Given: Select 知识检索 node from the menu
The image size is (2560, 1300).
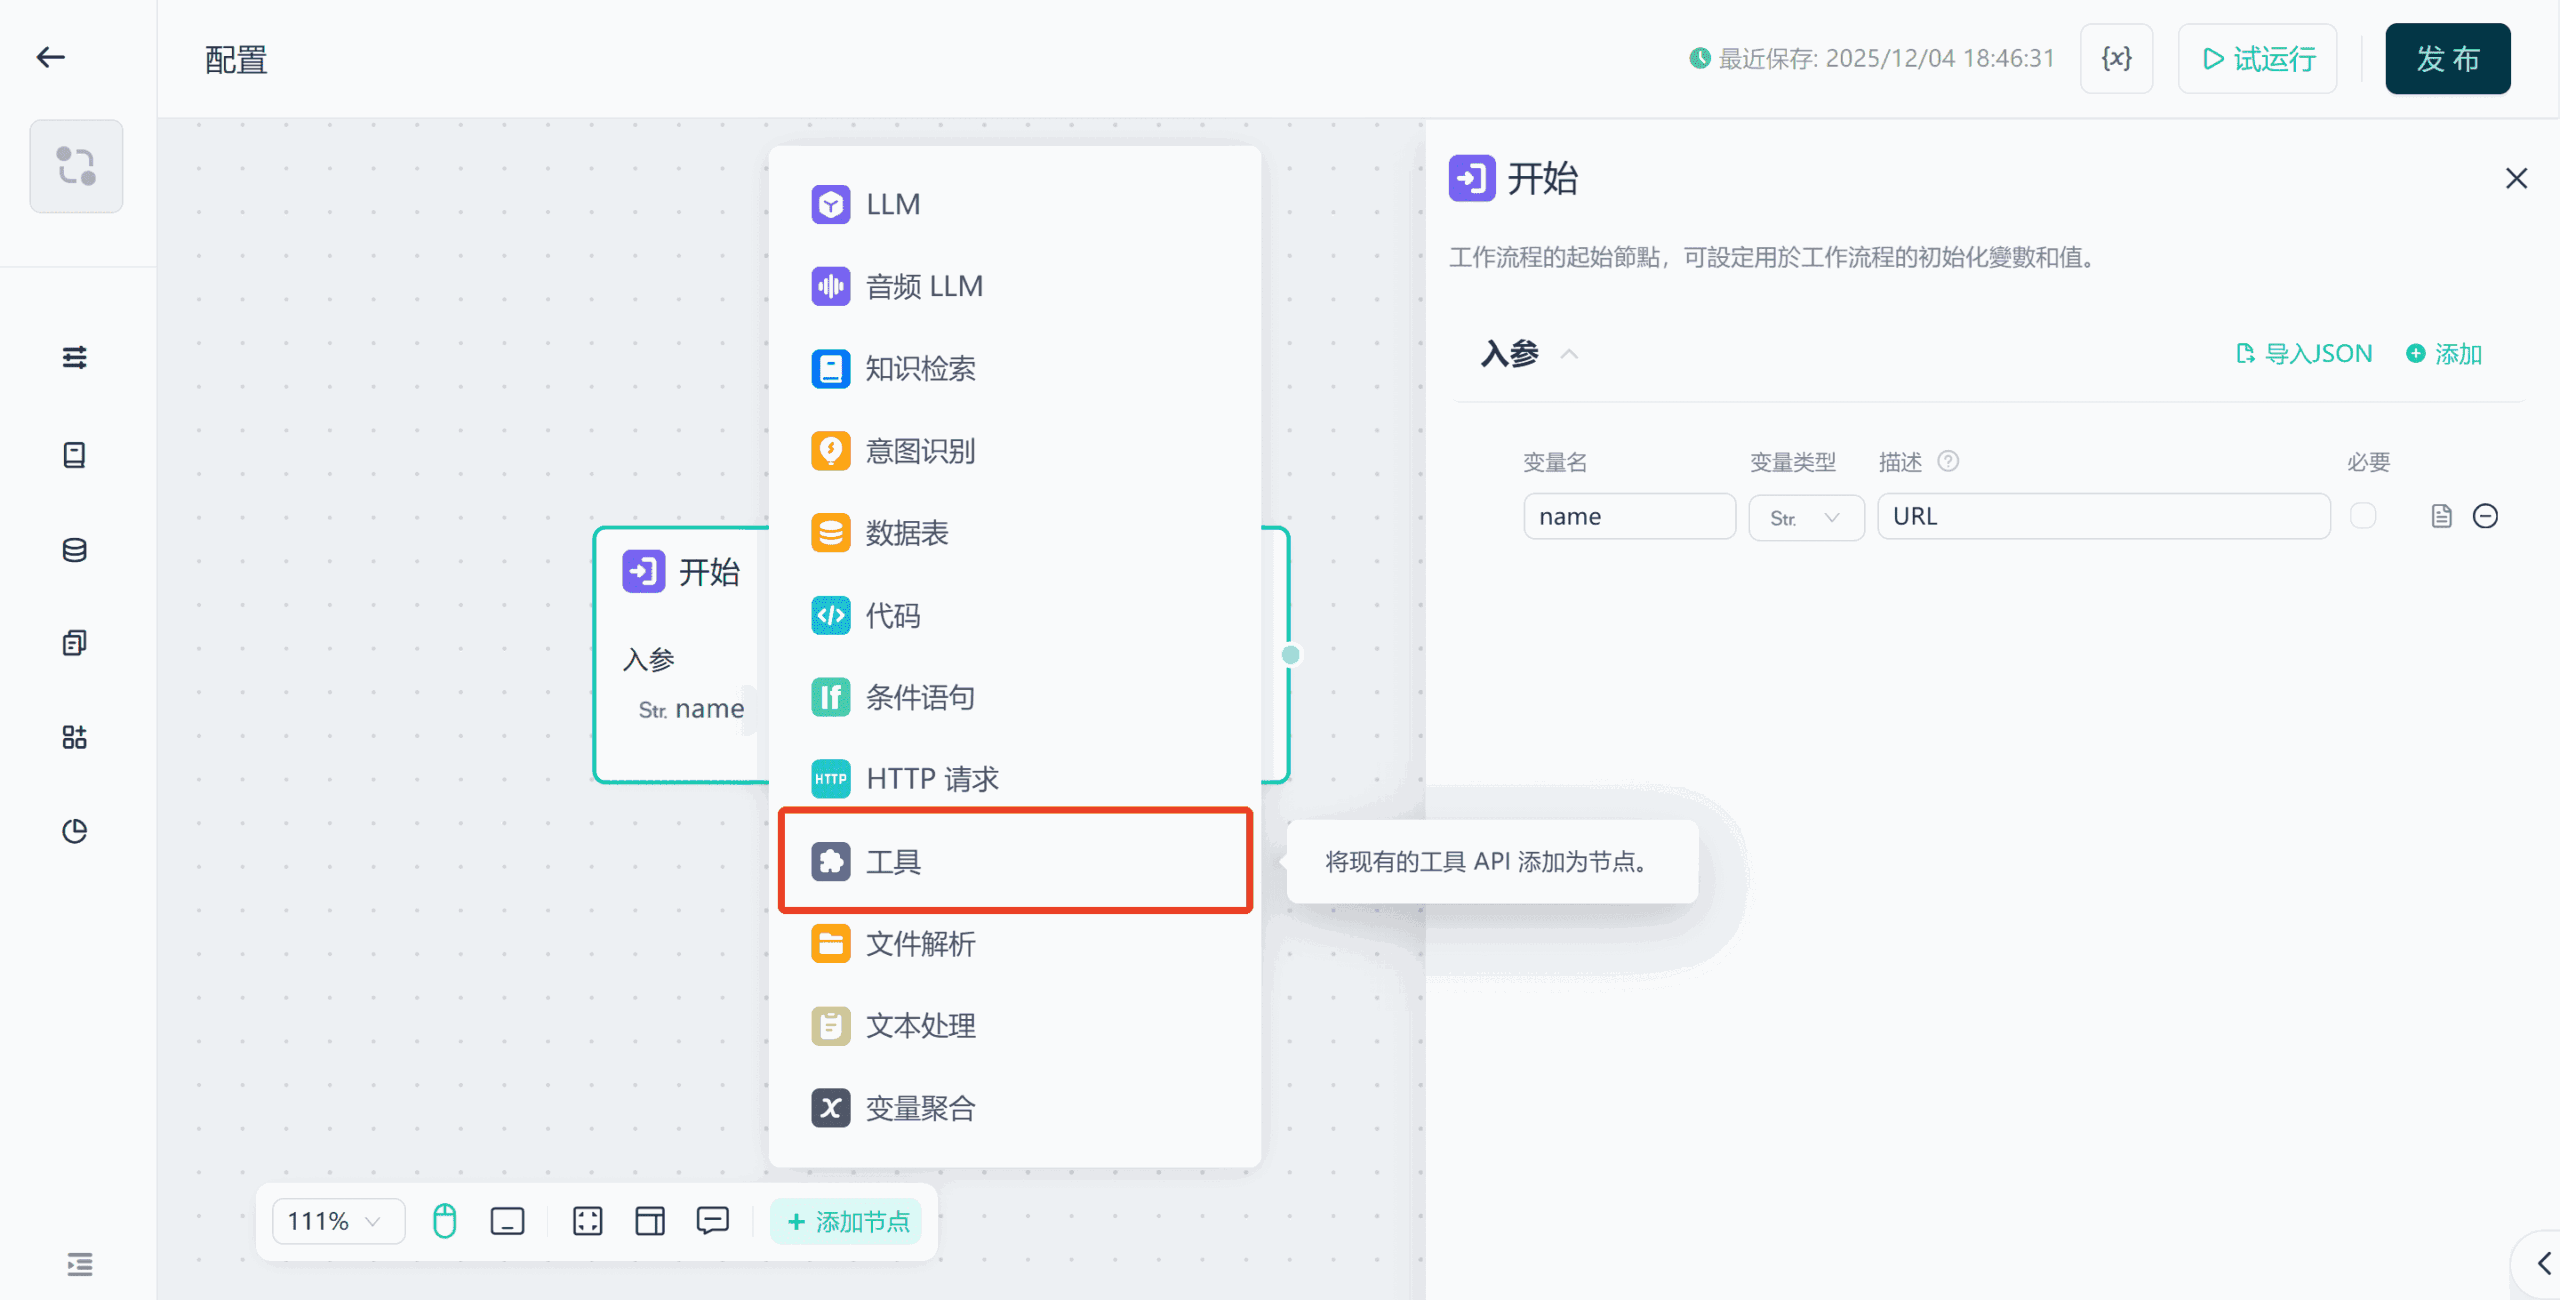Looking at the screenshot, I should pyautogui.click(x=1014, y=369).
